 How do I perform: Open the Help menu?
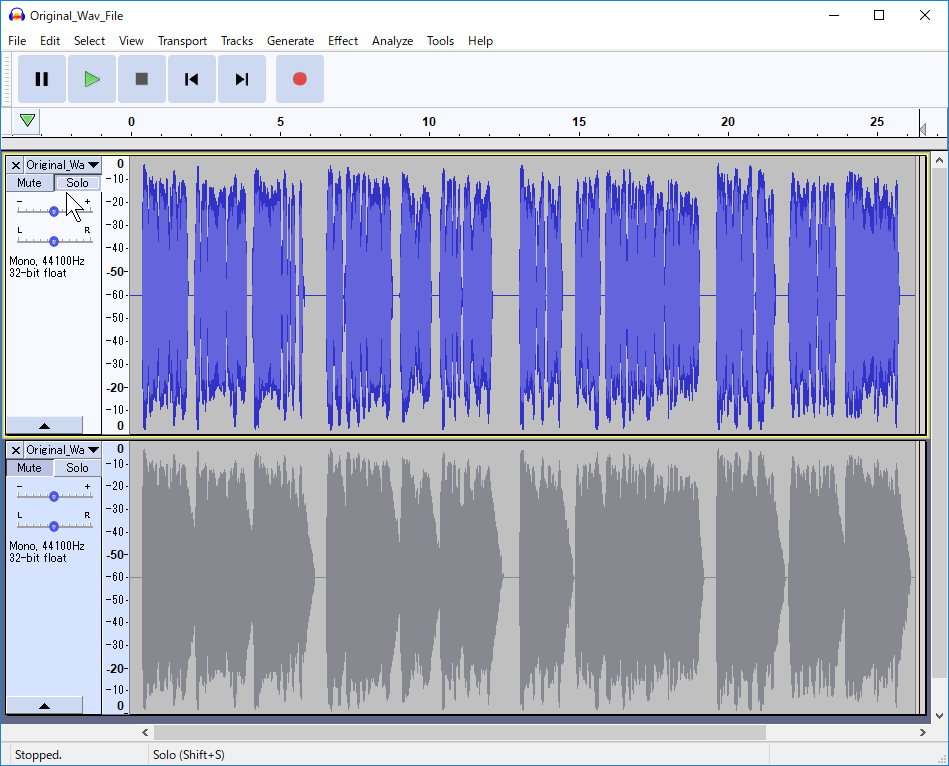tap(481, 41)
